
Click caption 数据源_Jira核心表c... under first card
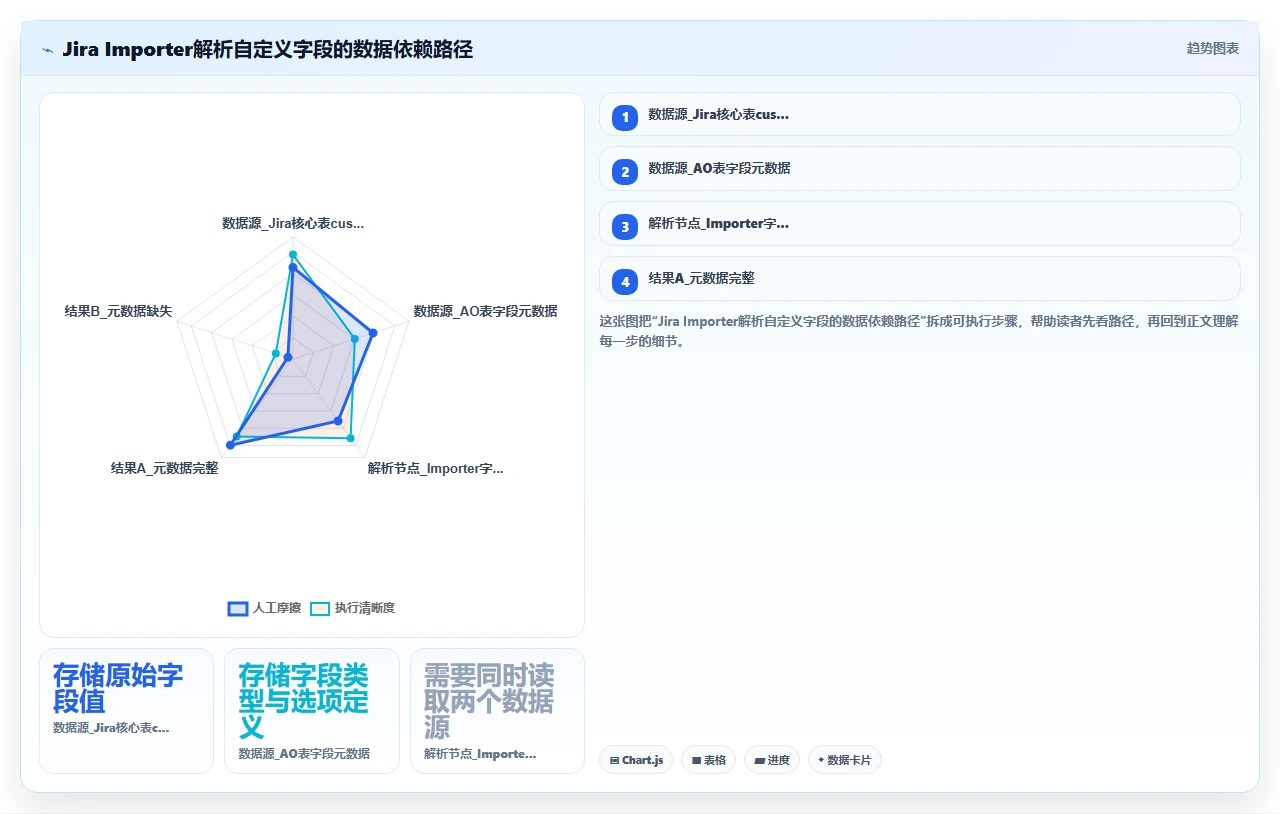[x=111, y=728]
